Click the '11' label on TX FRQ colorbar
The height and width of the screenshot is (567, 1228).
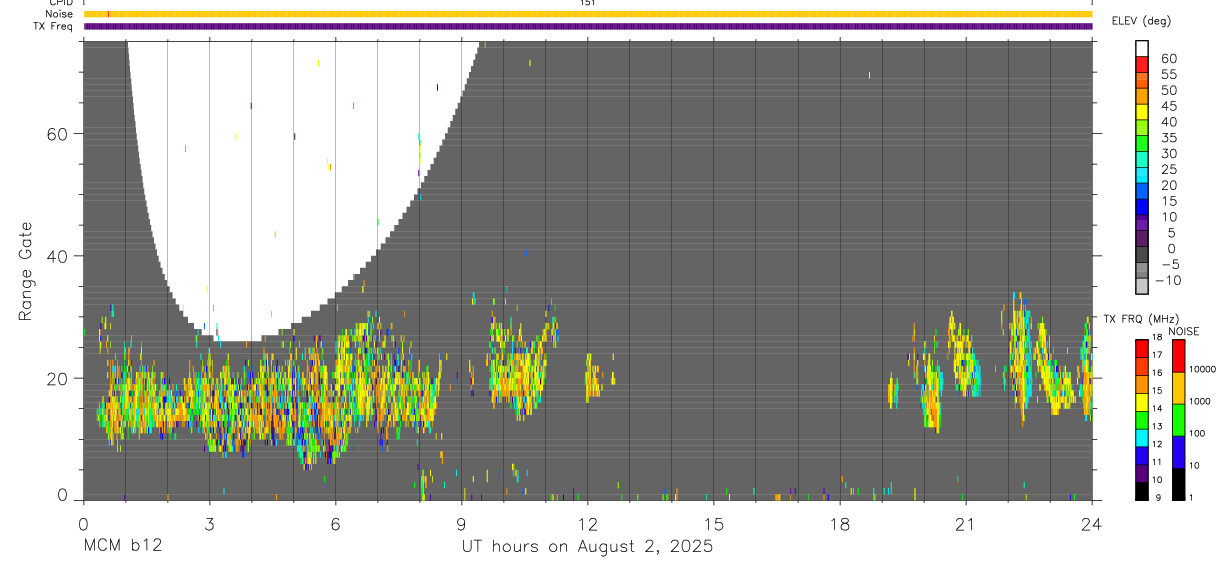(x=1156, y=462)
